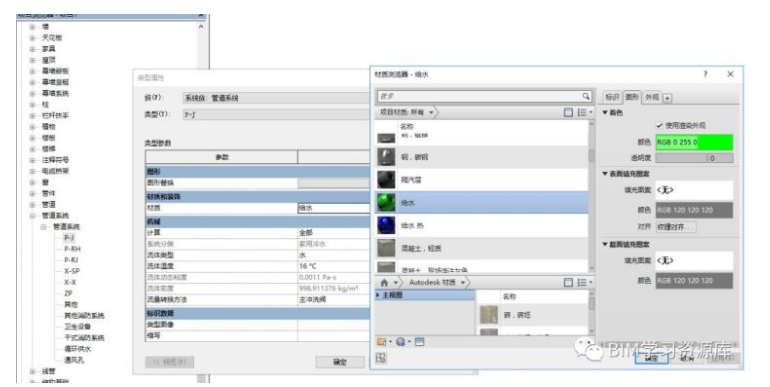770x387 pixels.
Task: Click the 类型 P-J type dropdown field
Action: (x=276, y=114)
